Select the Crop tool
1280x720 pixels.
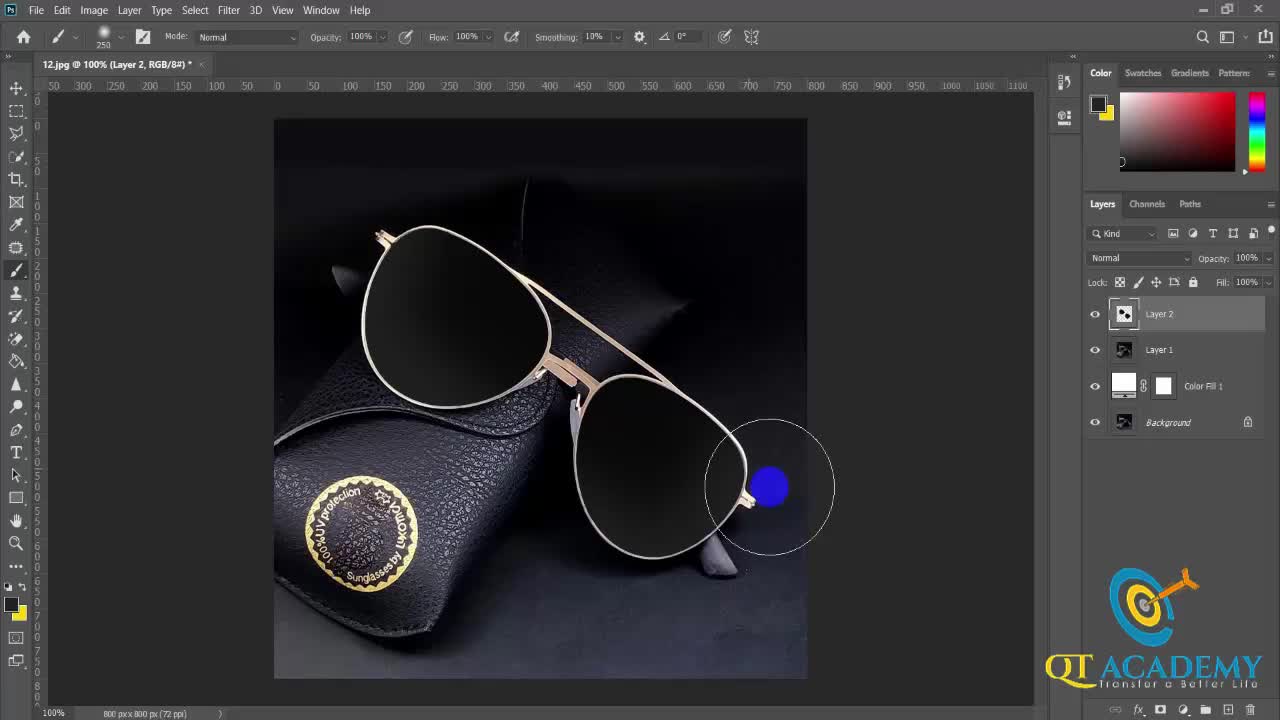click(16, 179)
